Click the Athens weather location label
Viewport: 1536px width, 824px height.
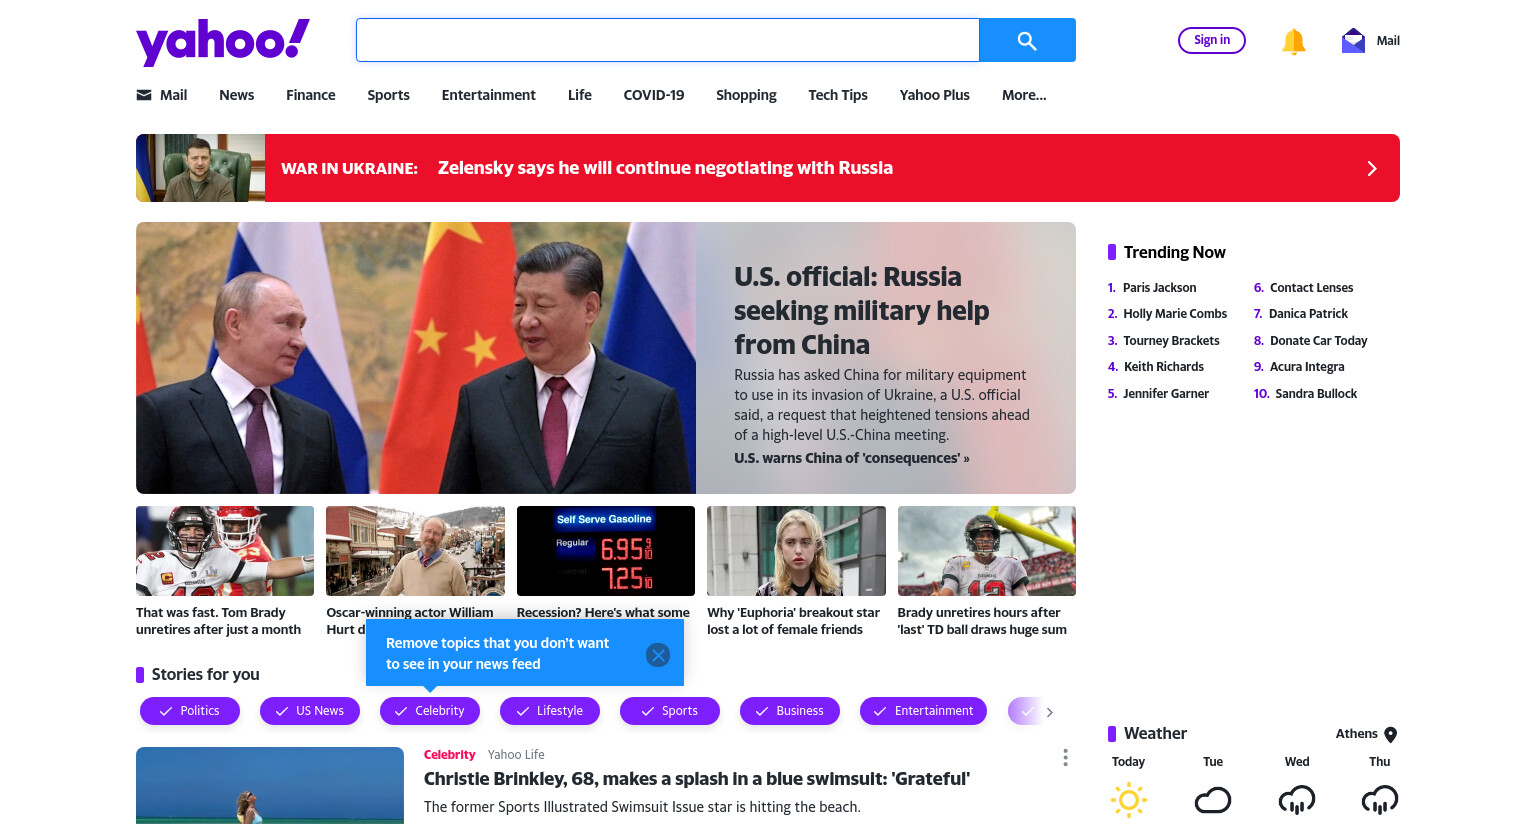[x=1356, y=734]
